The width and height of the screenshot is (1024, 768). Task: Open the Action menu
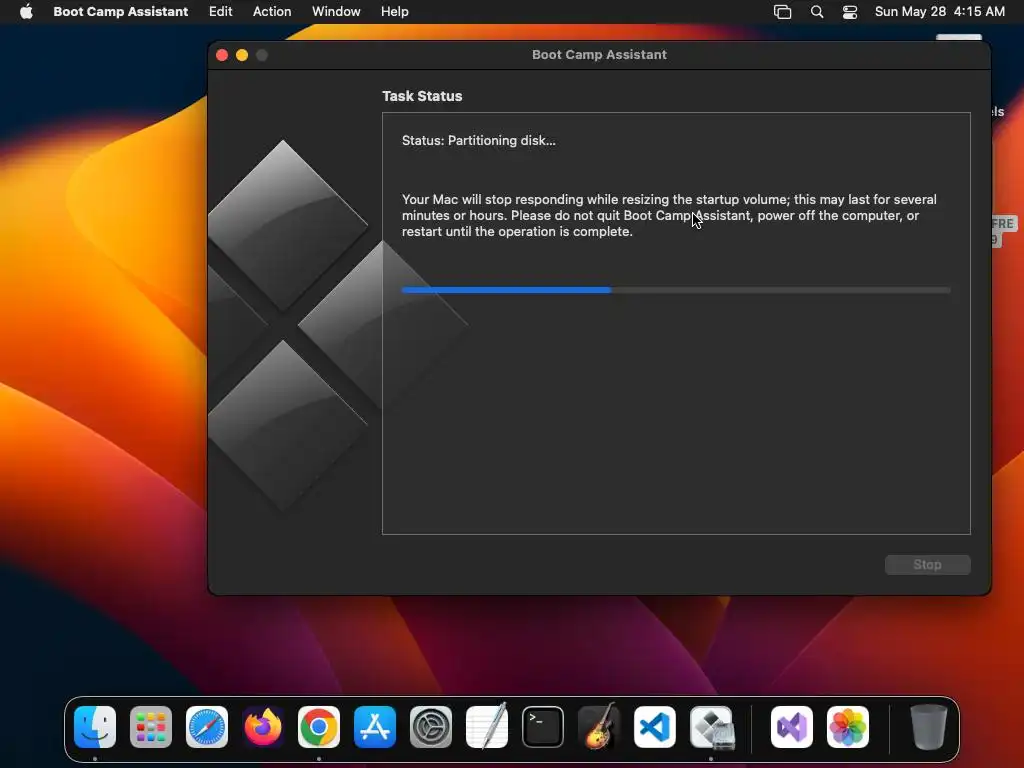[272, 12]
